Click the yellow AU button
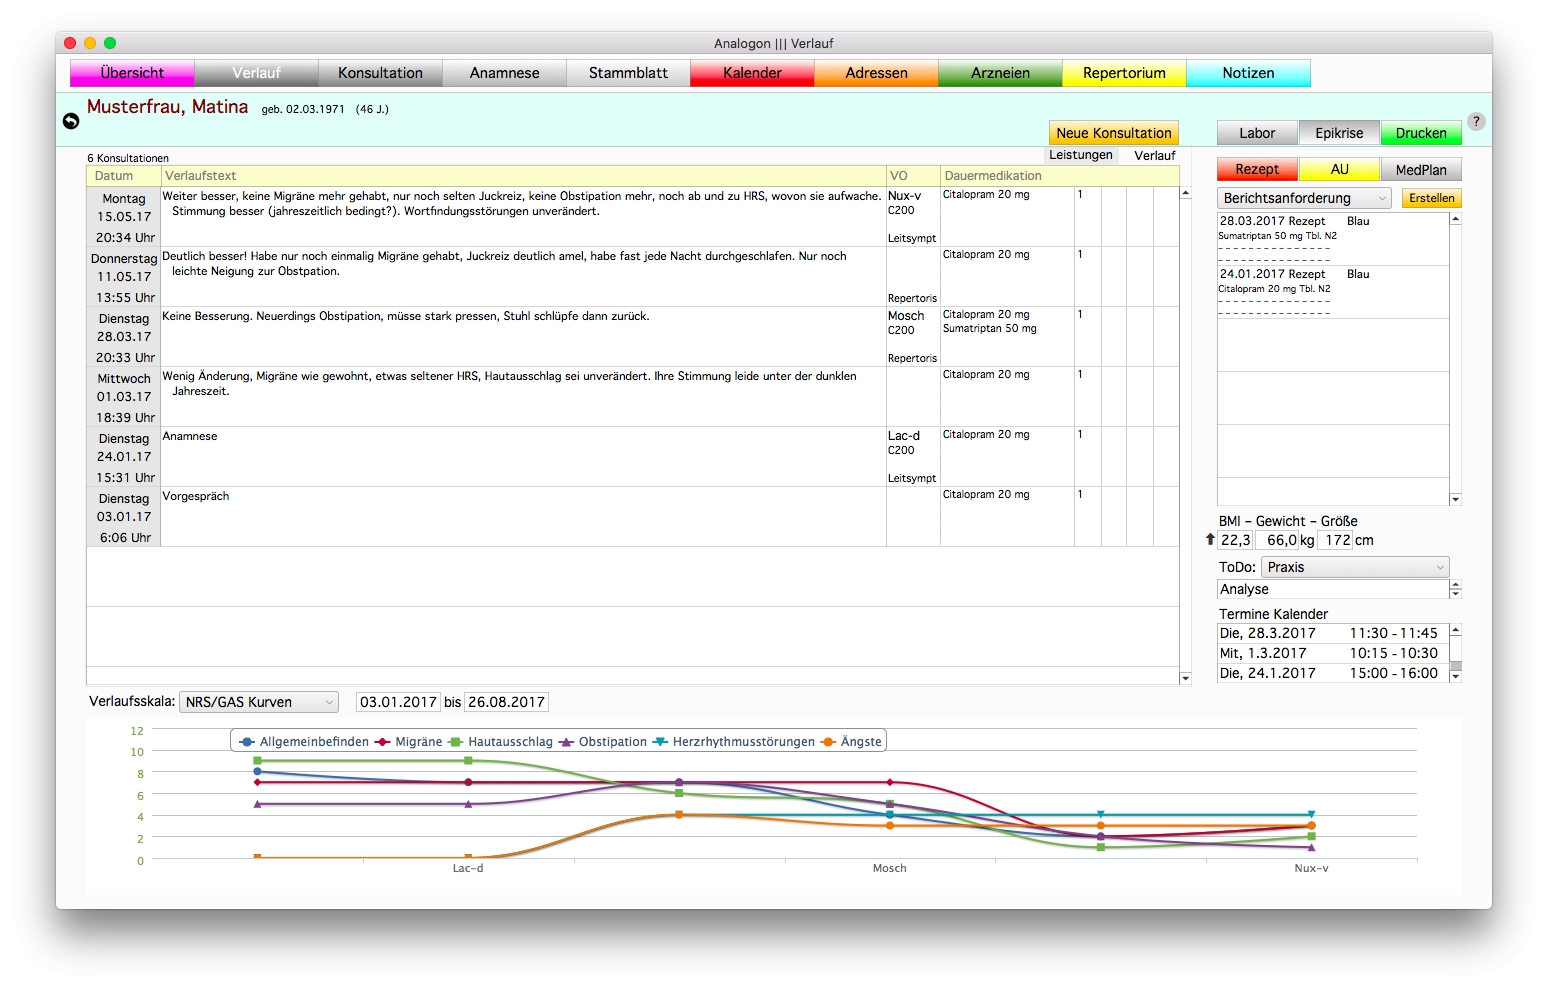The width and height of the screenshot is (1548, 989). 1339,169
